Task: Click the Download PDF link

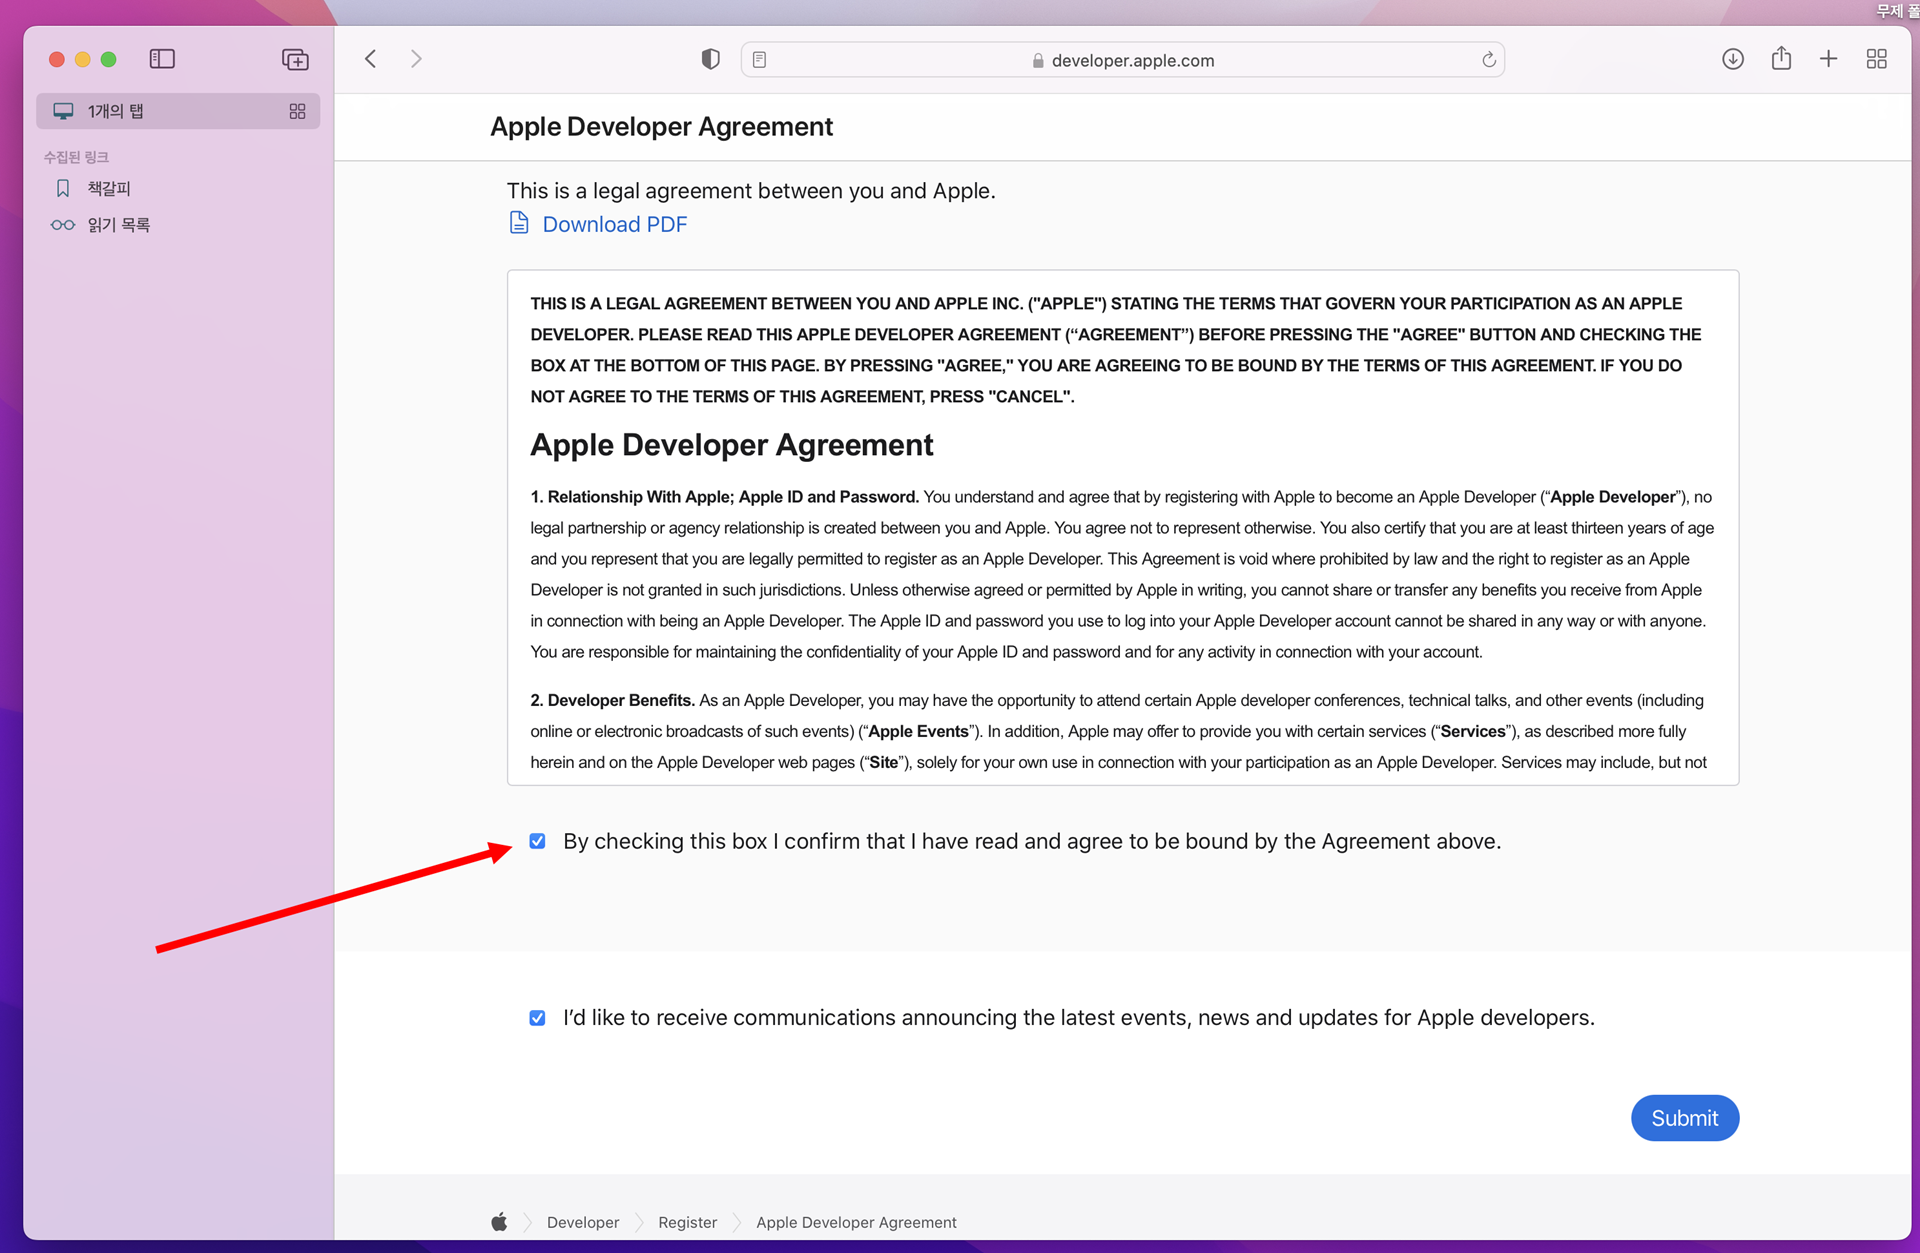Action: coord(614,224)
